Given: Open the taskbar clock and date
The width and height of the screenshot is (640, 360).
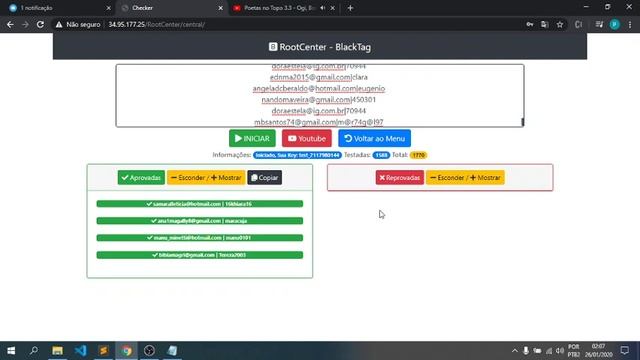Looking at the screenshot, I should pos(598,351).
